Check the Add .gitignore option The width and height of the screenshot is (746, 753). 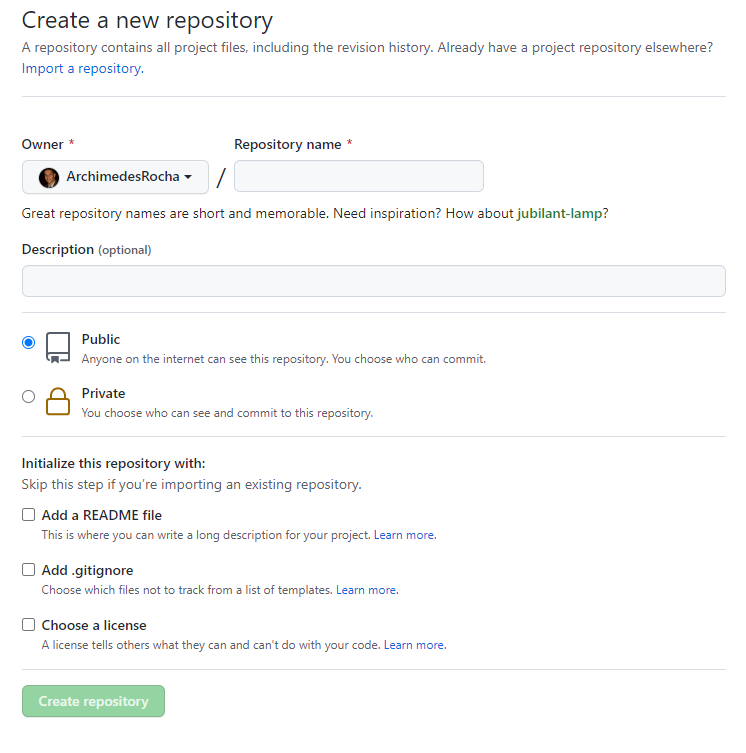[x=29, y=570]
